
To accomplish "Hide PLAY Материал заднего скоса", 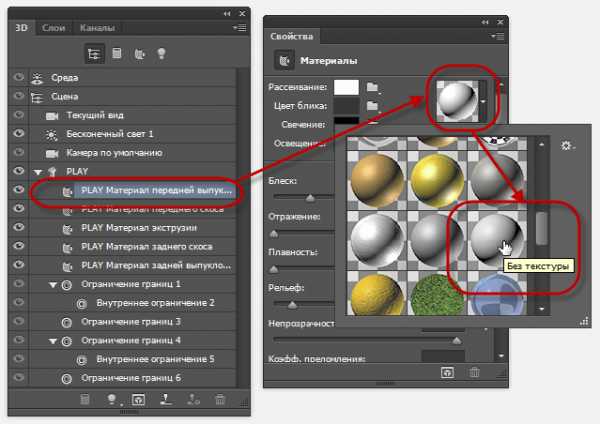I will [x=18, y=246].
